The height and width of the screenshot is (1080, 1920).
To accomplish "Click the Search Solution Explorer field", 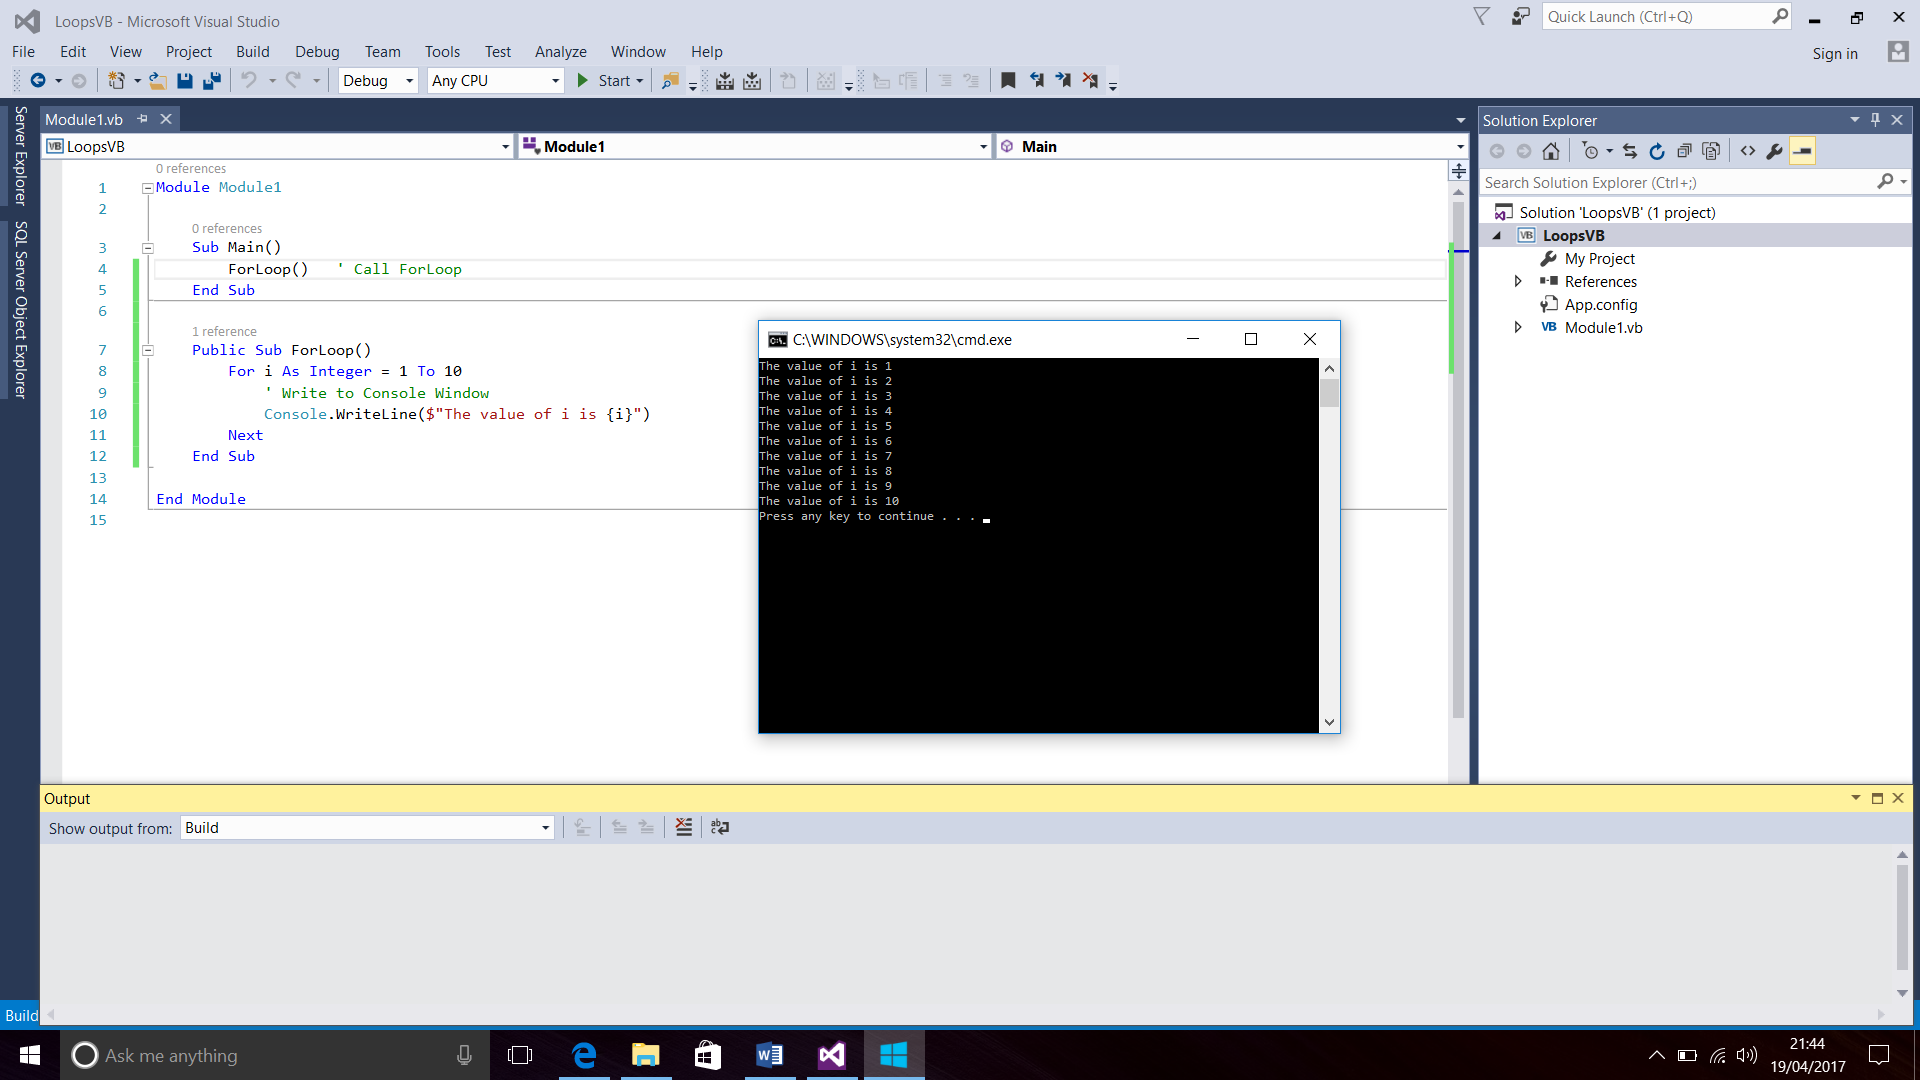I will point(1677,183).
